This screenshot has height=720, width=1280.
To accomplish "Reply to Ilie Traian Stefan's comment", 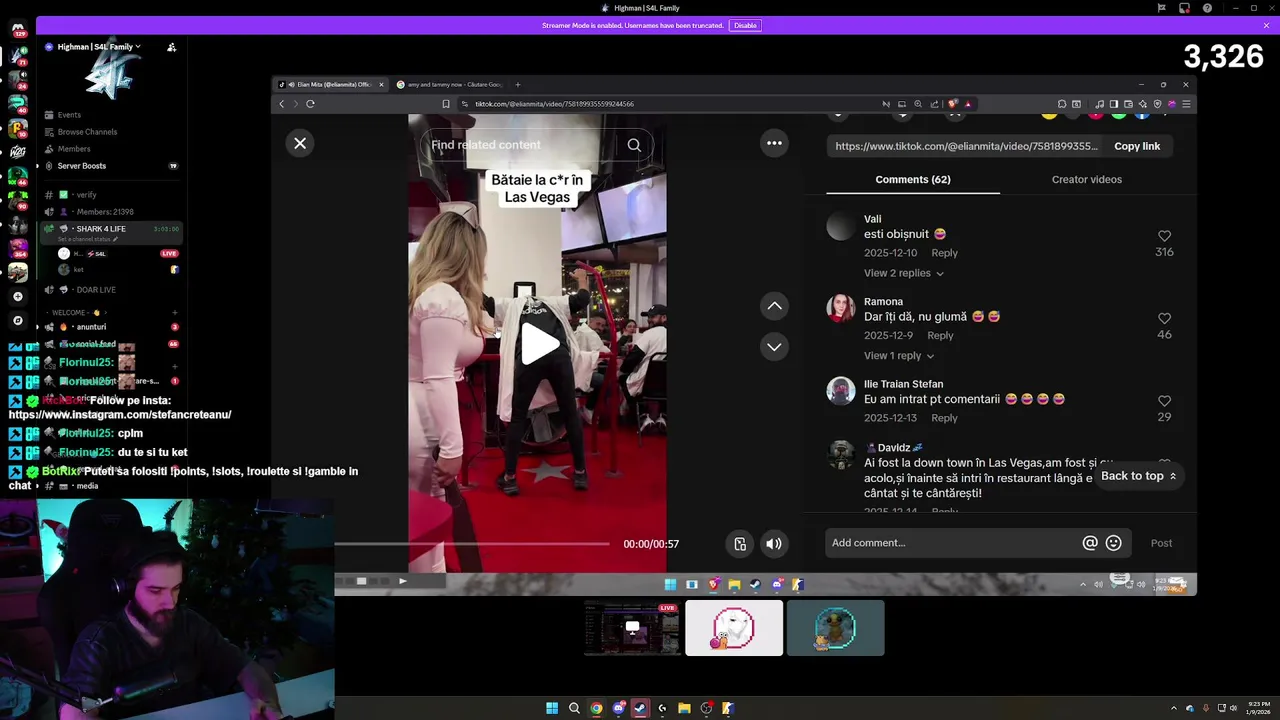I will [944, 418].
